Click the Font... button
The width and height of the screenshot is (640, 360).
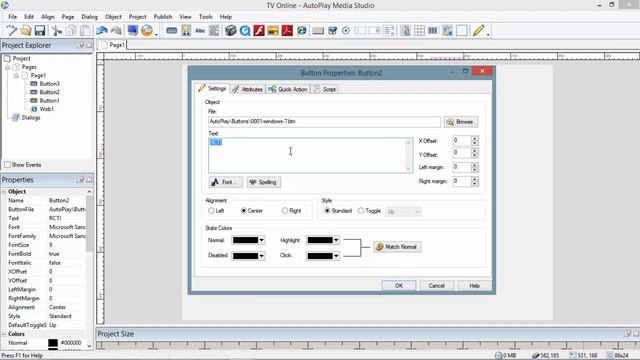tap(225, 182)
